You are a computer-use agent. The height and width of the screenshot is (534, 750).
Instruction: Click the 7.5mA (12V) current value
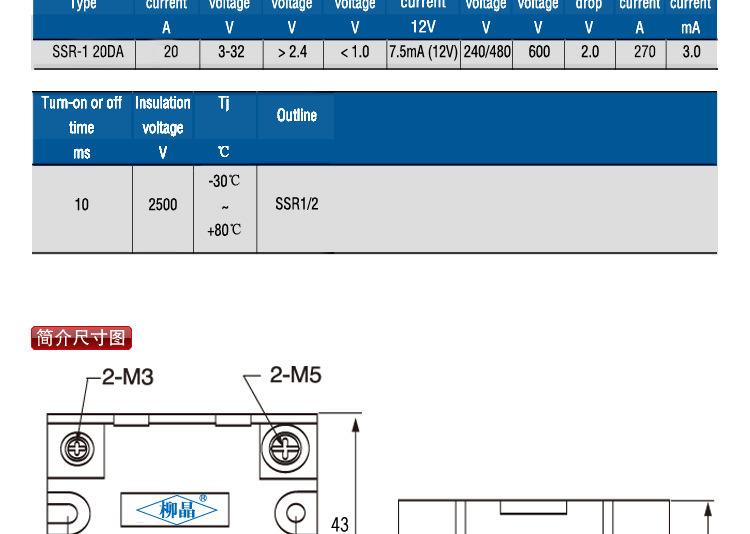point(423,51)
